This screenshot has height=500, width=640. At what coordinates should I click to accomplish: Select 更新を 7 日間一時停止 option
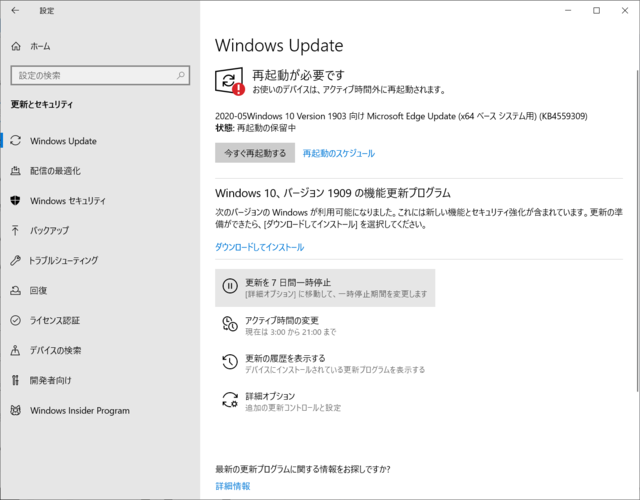tap(325, 288)
